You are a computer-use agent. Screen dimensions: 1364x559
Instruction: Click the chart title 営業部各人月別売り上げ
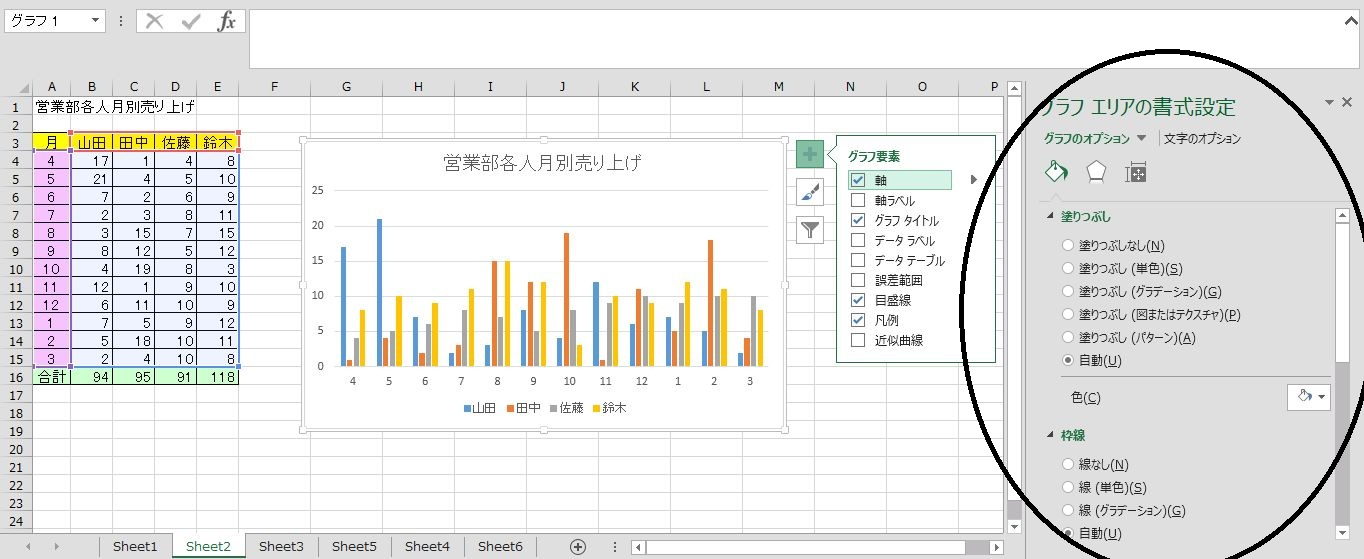click(x=541, y=163)
